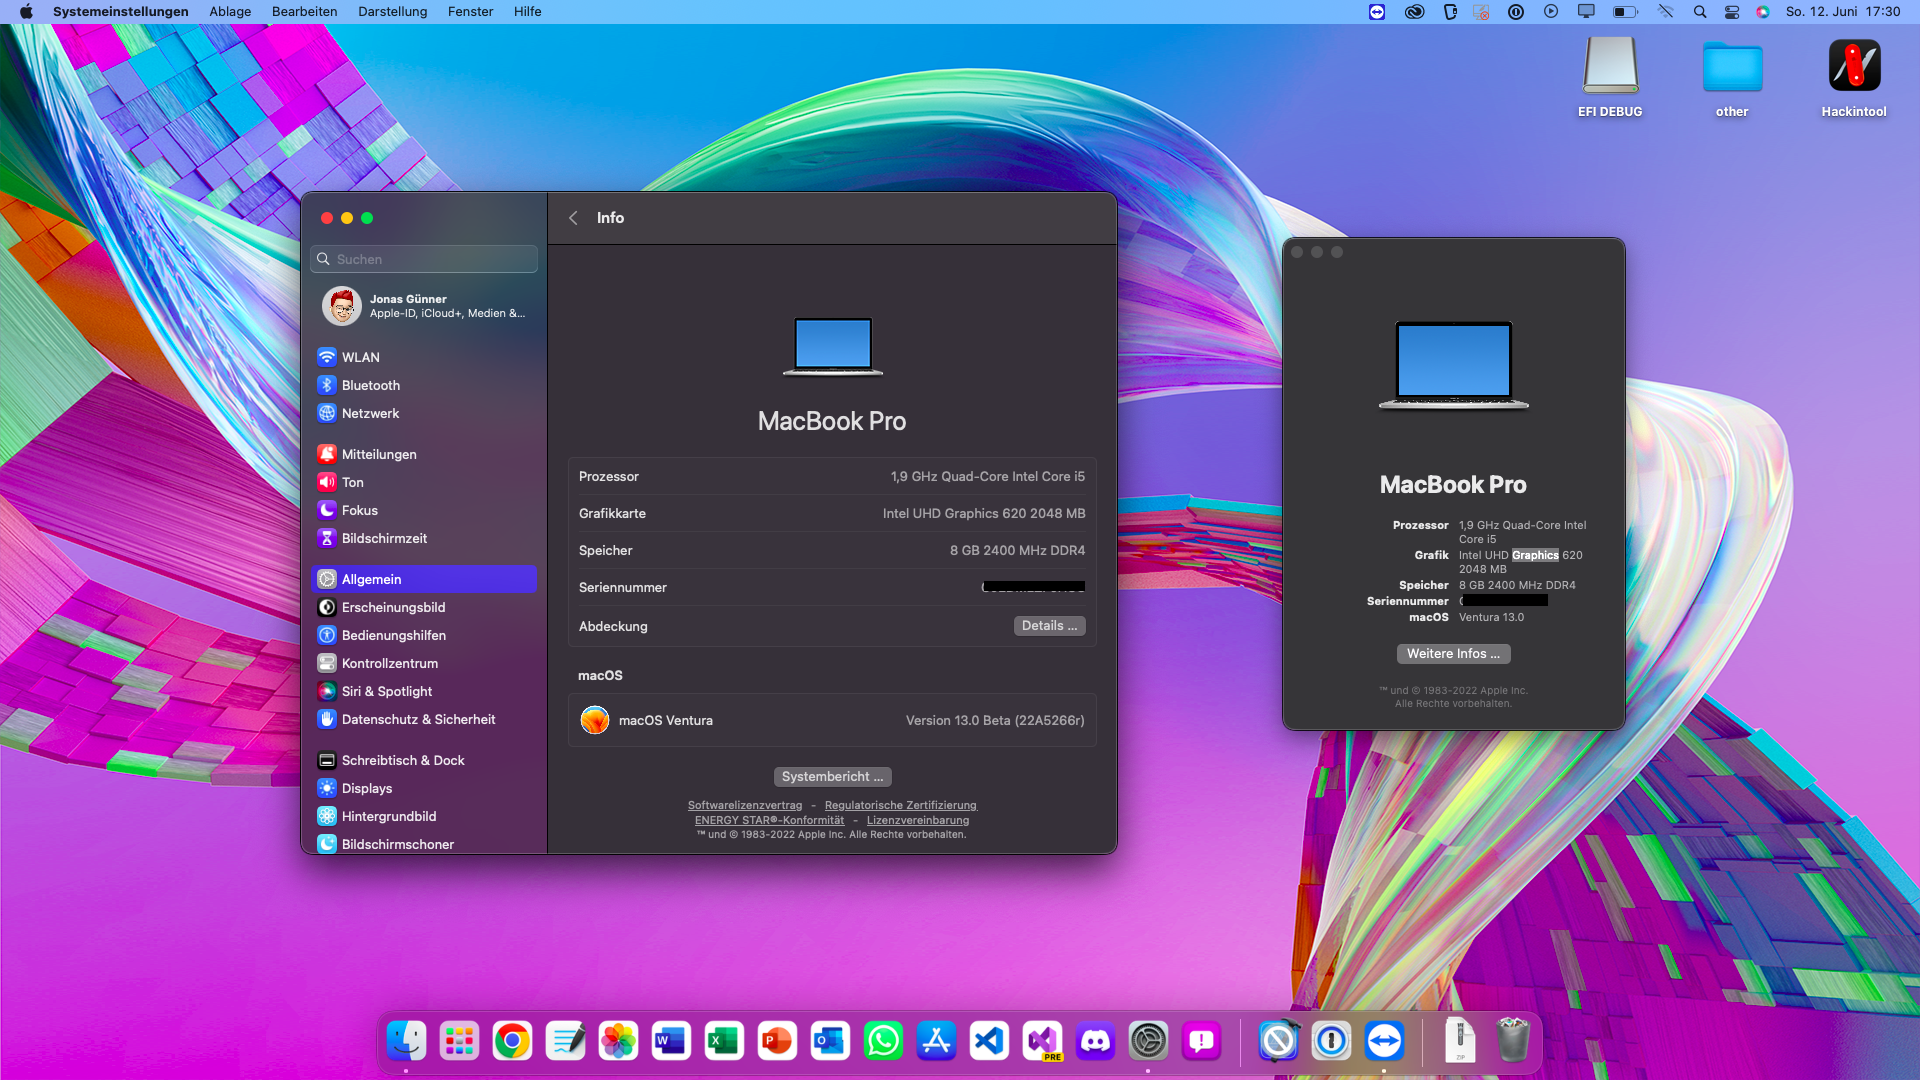Viewport: 1920px width, 1080px height.
Task: Open Discord from the Dock
Action: coord(1095,1041)
